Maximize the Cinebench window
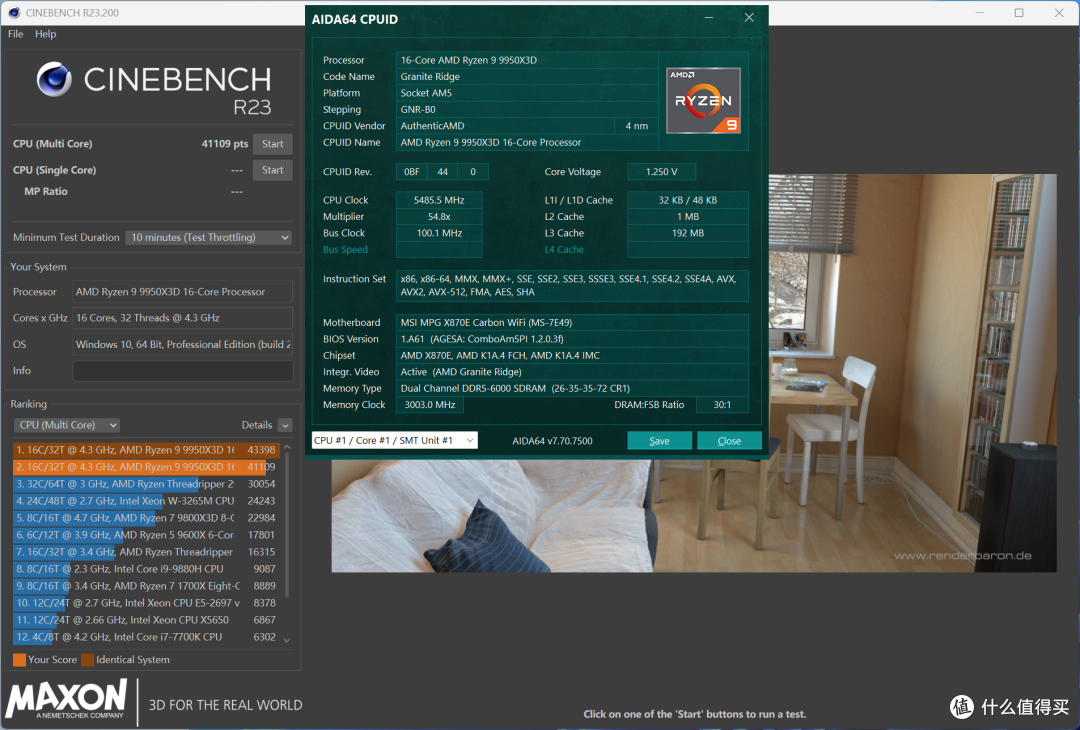 [1019, 12]
